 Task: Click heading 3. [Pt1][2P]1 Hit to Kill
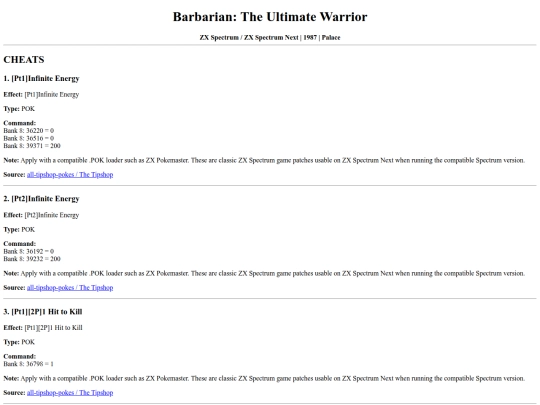click(x=43, y=312)
